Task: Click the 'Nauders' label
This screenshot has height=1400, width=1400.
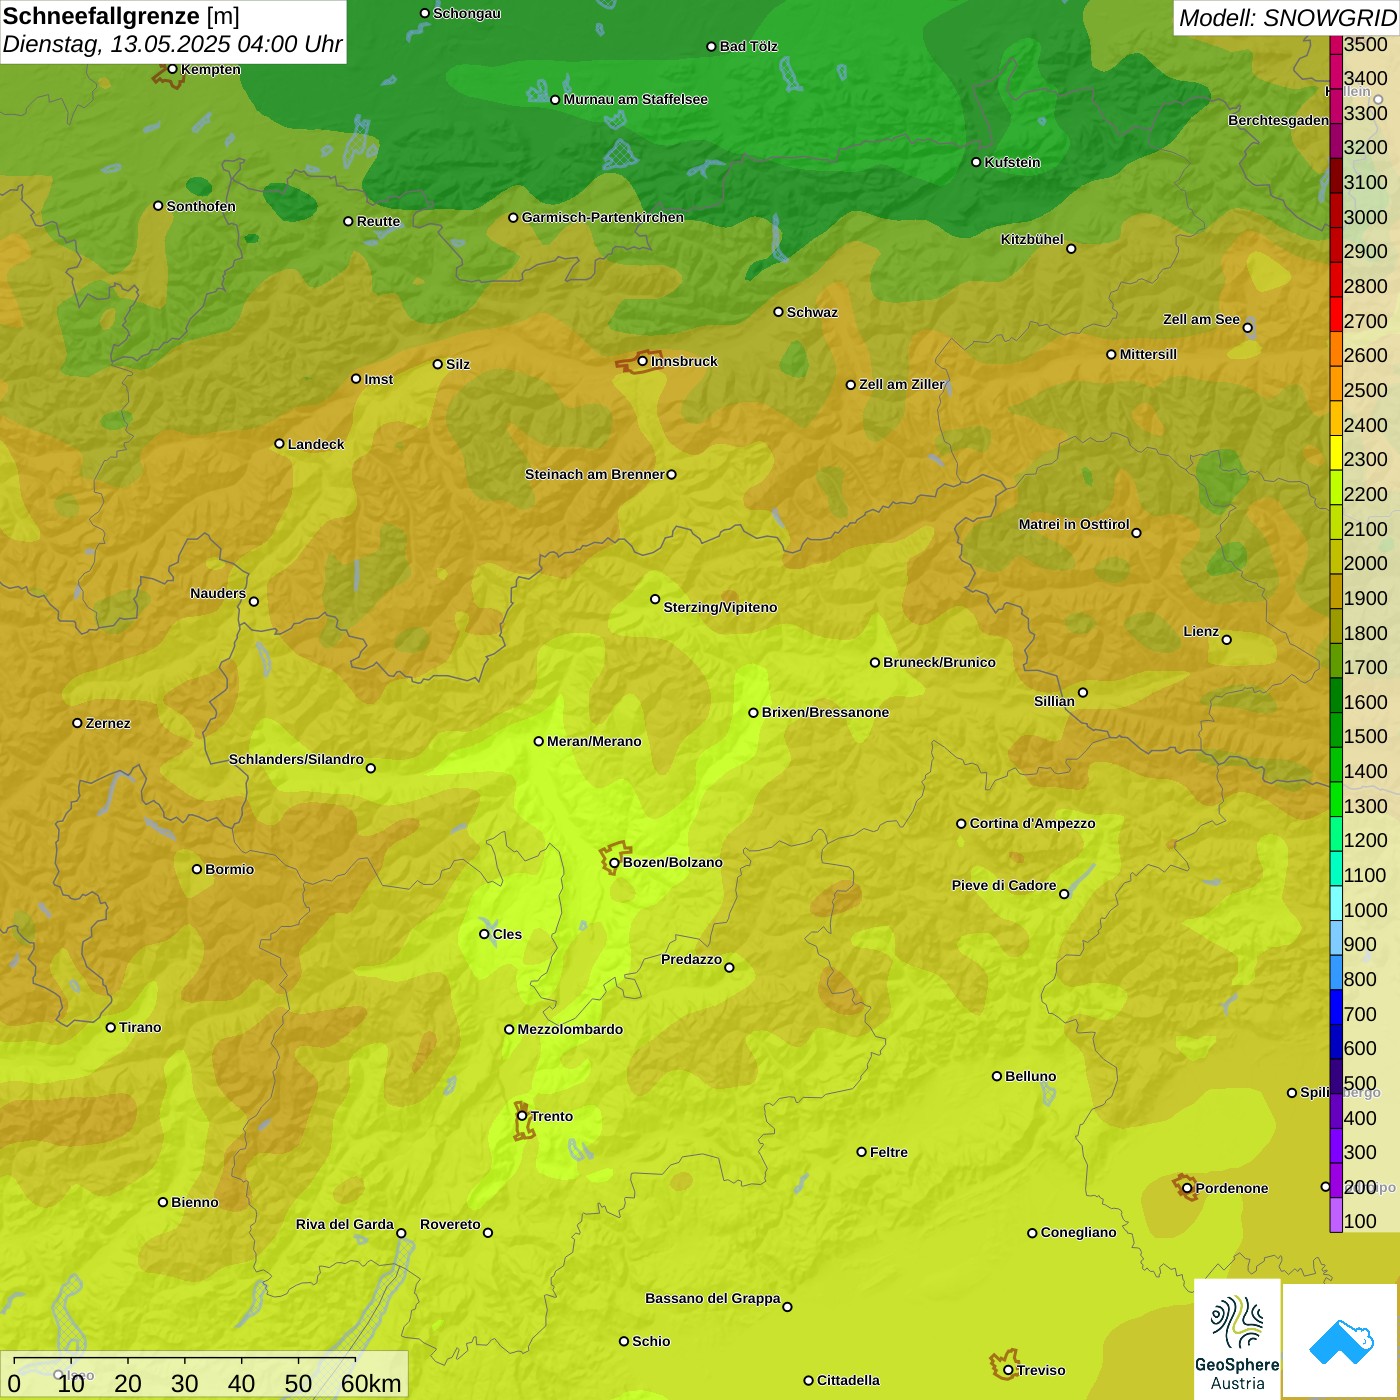Action: [218, 593]
